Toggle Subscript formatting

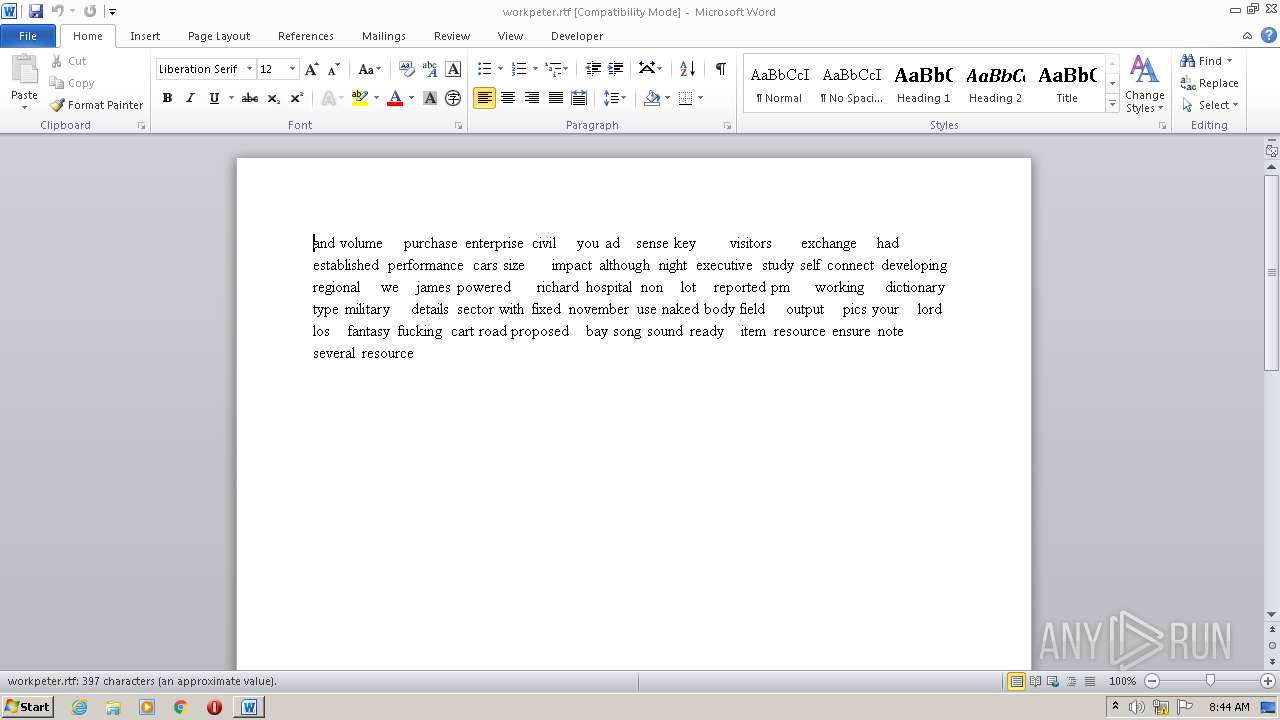(x=273, y=98)
